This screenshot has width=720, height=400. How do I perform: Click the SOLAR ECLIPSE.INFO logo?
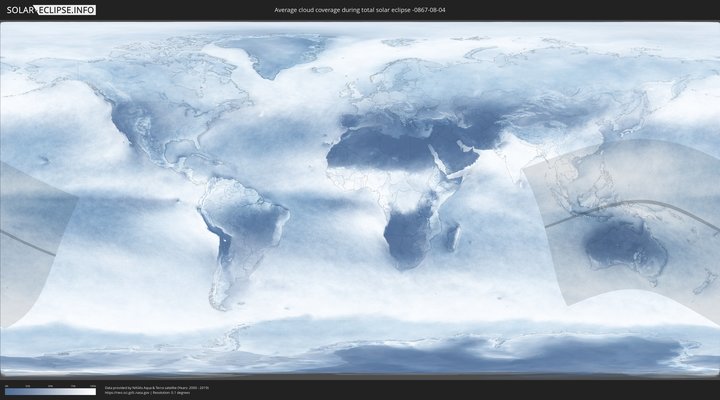49,10
